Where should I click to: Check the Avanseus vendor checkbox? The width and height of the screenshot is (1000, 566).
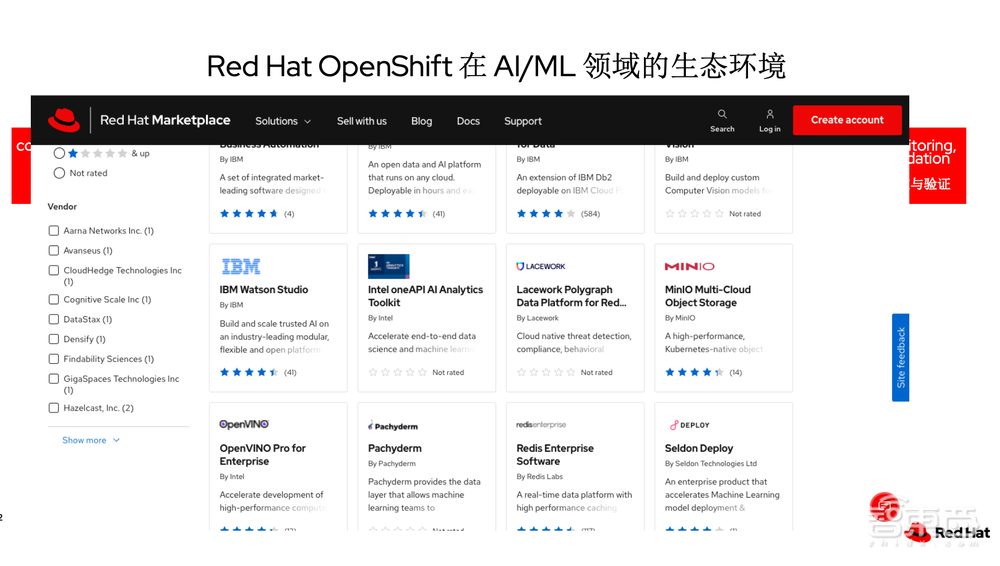pos(54,251)
